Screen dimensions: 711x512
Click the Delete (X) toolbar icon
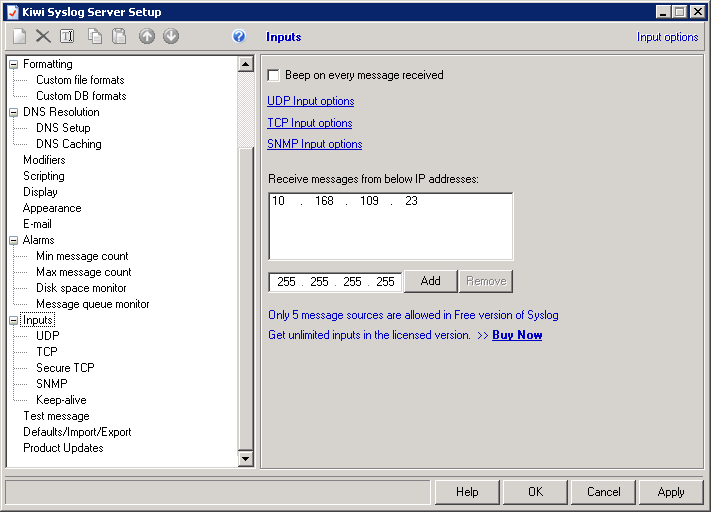click(43, 36)
